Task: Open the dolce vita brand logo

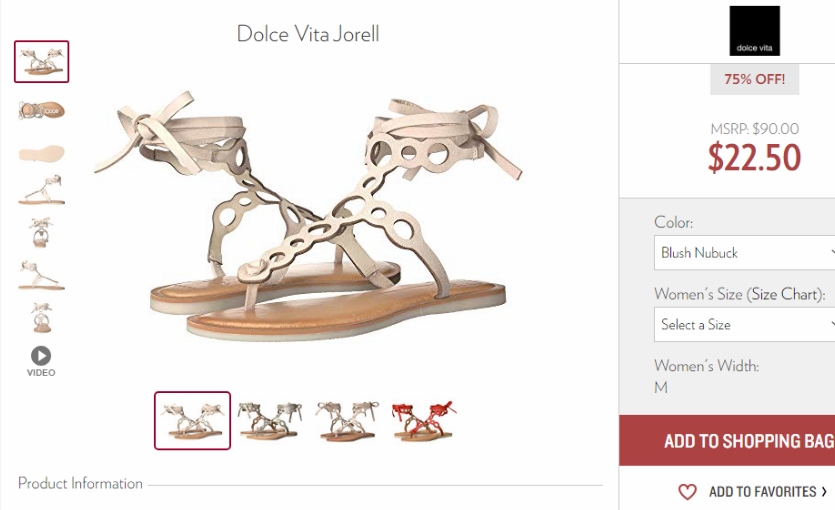Action: click(754, 31)
